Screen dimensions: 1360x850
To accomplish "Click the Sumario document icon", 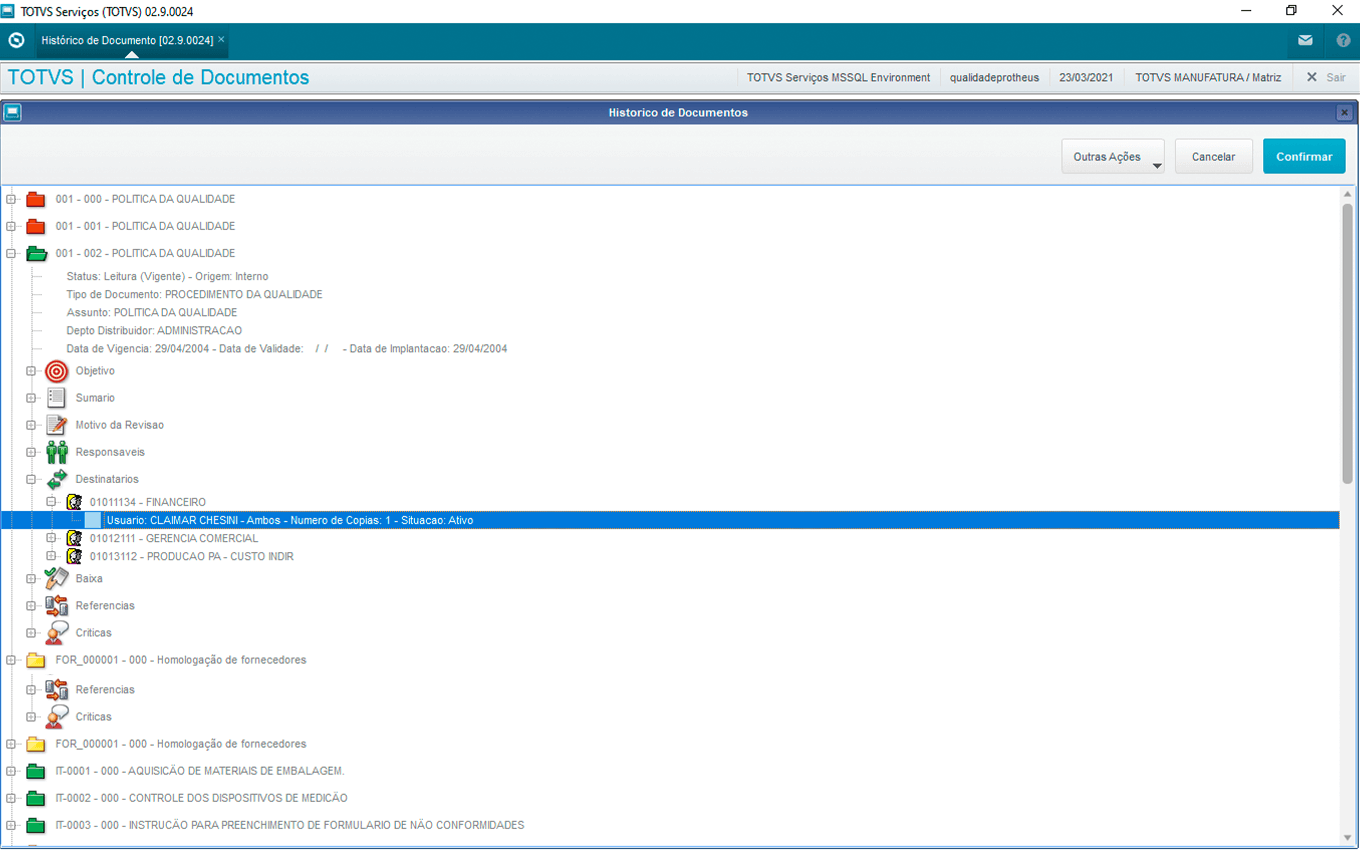I will (x=57, y=398).
